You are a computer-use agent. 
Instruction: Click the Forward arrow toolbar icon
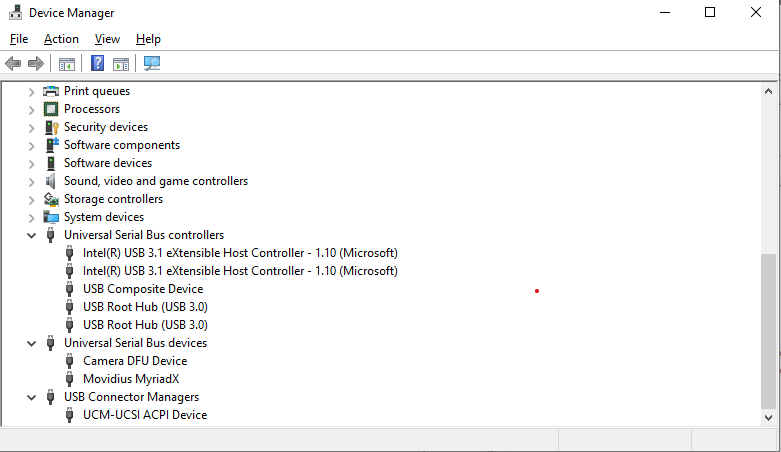pos(36,64)
